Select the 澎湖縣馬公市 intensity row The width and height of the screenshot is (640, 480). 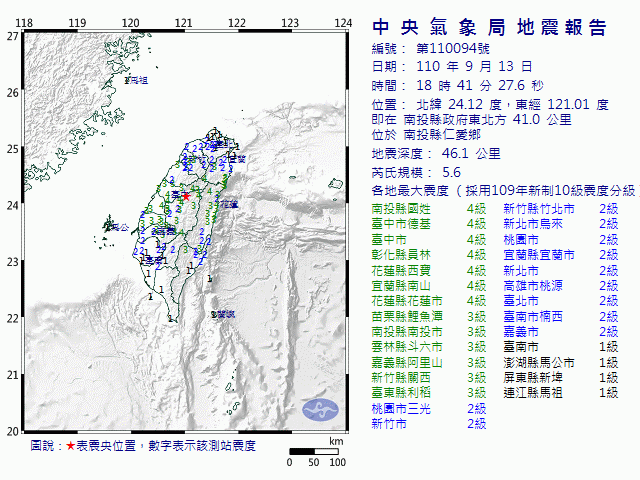pos(561,362)
